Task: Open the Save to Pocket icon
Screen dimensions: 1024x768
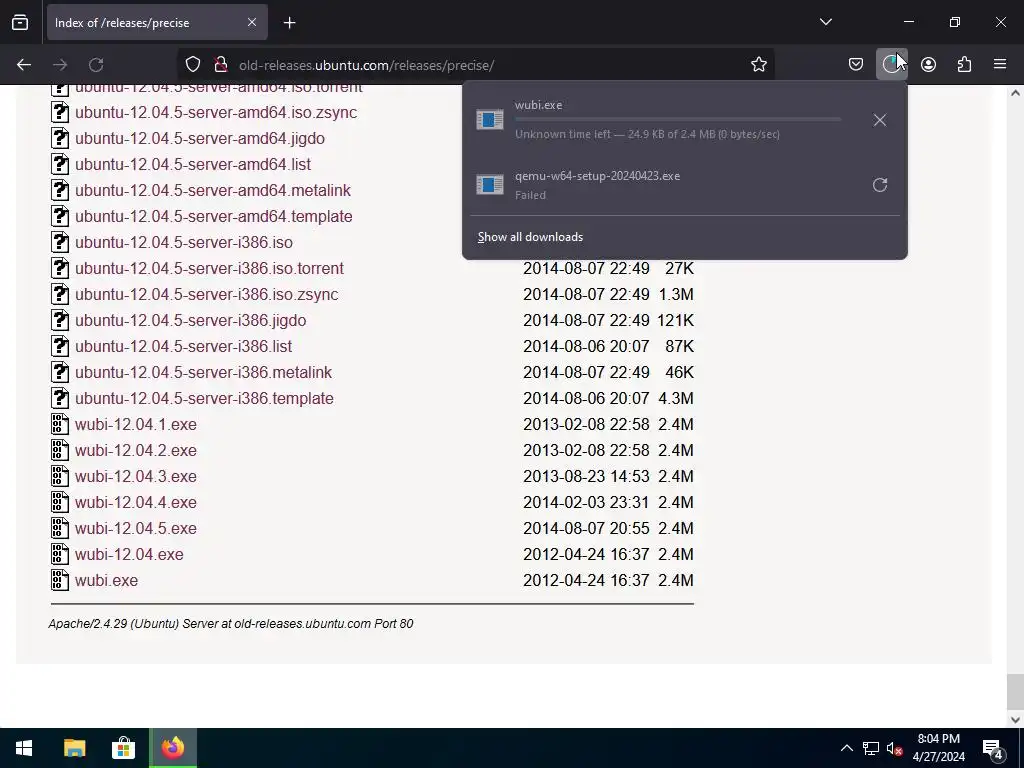Action: tap(856, 65)
